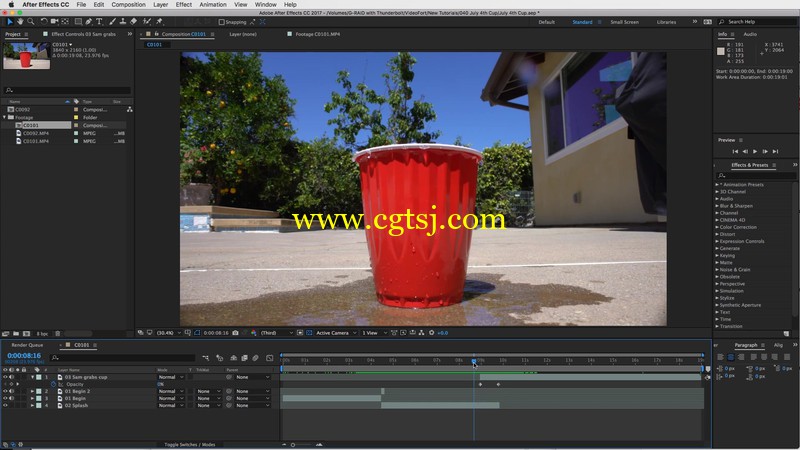Hide video of 02 Splash layer

(x=5, y=406)
